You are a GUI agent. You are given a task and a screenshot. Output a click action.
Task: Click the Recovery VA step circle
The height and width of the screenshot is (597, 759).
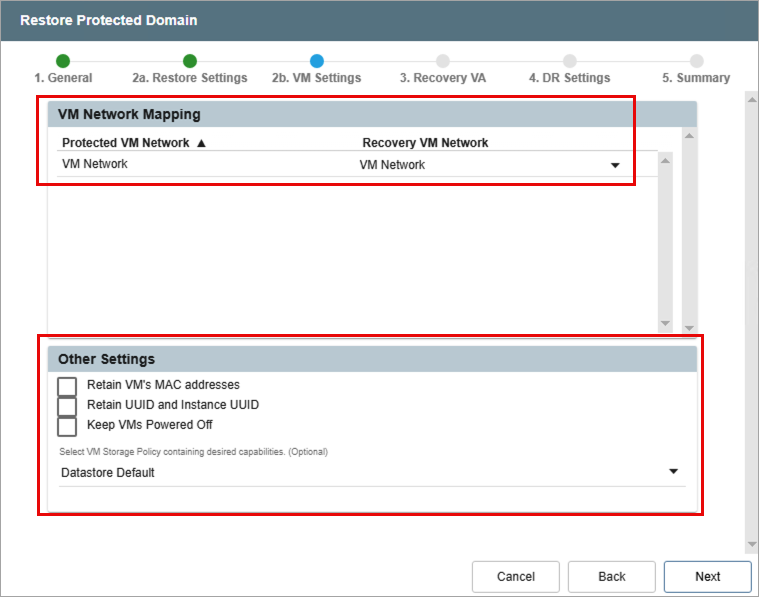[x=443, y=61]
